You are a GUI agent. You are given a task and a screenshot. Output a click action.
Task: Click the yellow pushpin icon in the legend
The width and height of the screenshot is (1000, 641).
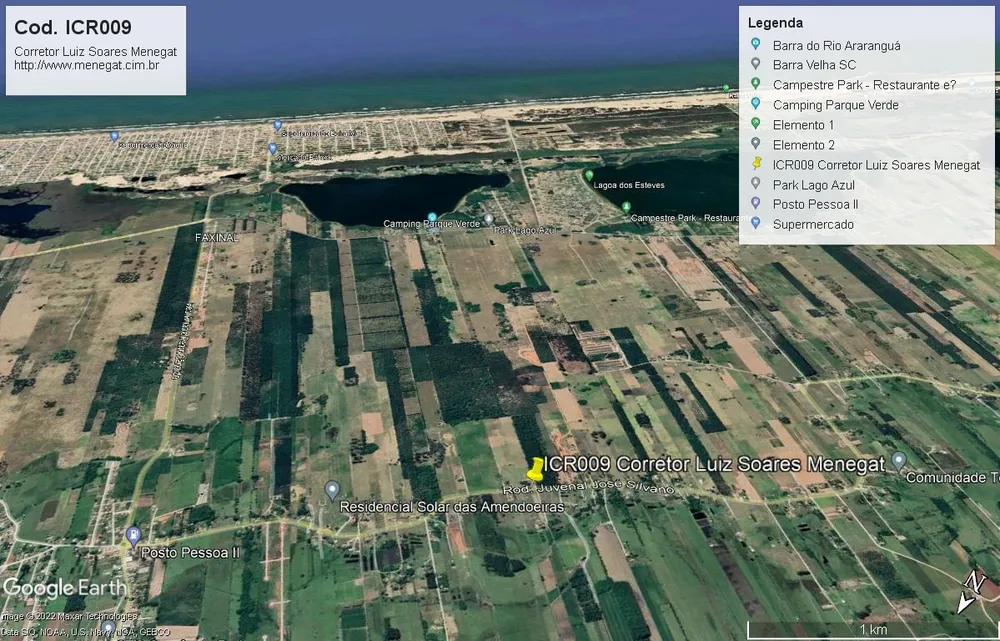point(756,163)
